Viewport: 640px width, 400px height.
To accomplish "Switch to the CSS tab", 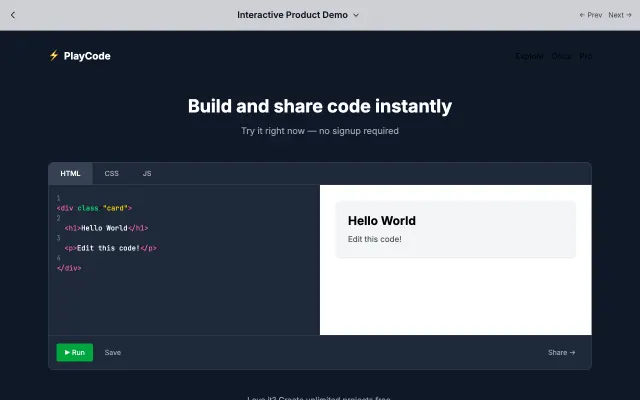I will click(x=111, y=173).
